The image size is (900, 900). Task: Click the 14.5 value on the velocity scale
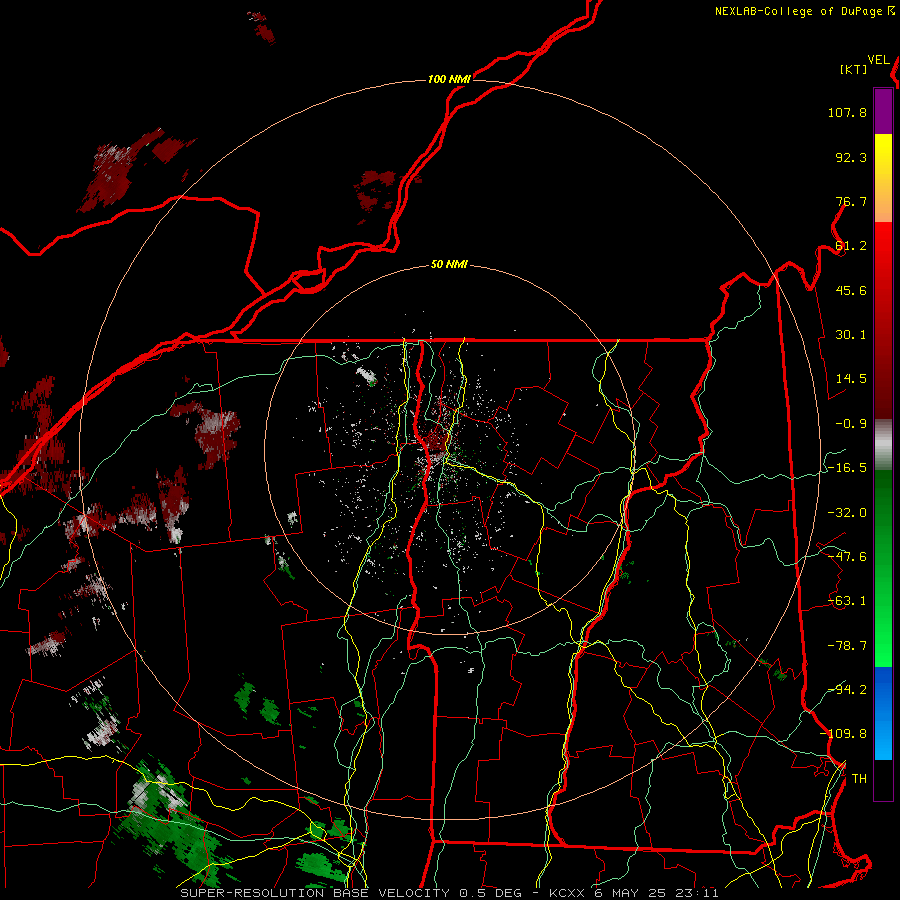tap(851, 379)
